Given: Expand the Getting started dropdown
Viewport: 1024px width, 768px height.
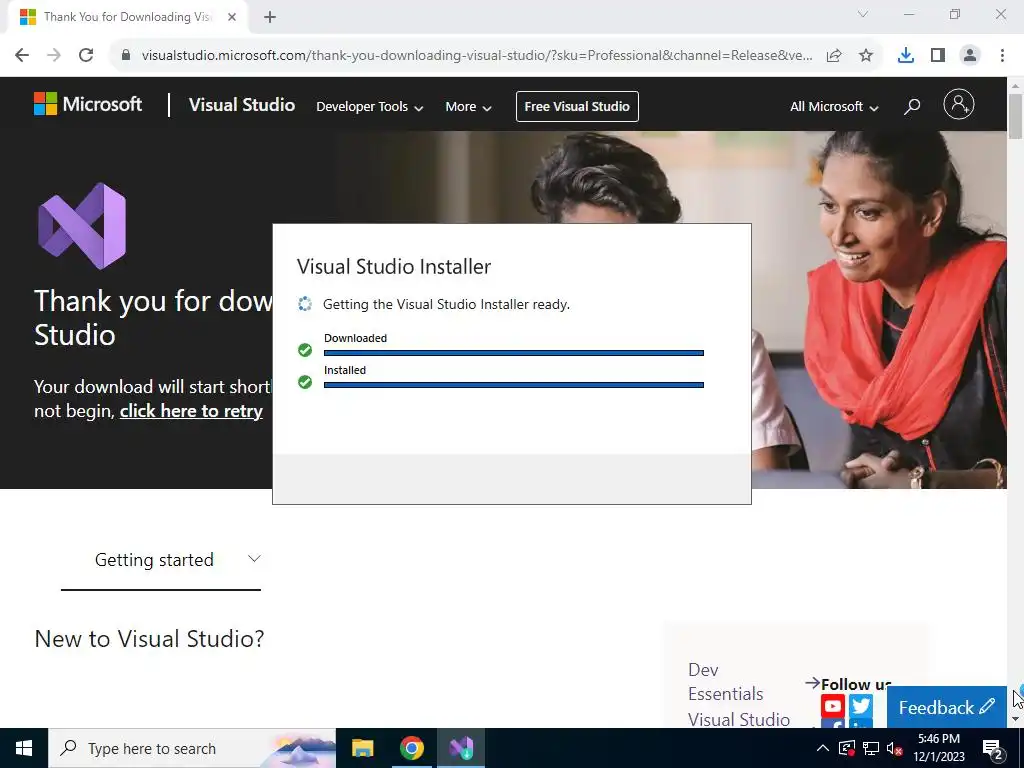Looking at the screenshot, I should 161,560.
